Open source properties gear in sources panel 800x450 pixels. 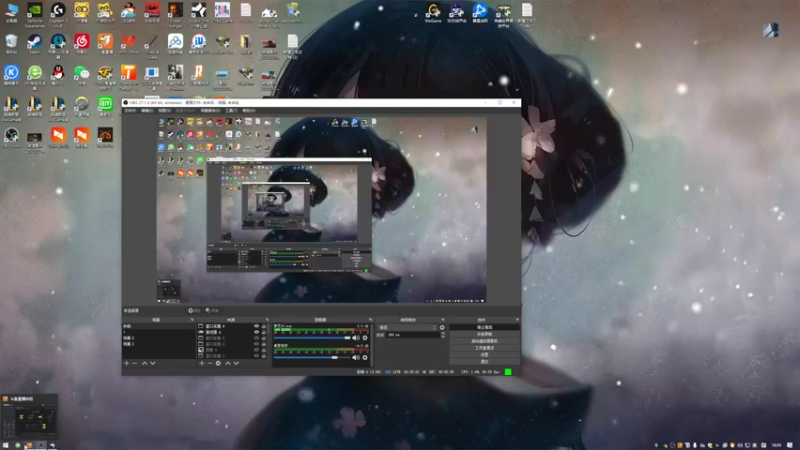point(218,363)
